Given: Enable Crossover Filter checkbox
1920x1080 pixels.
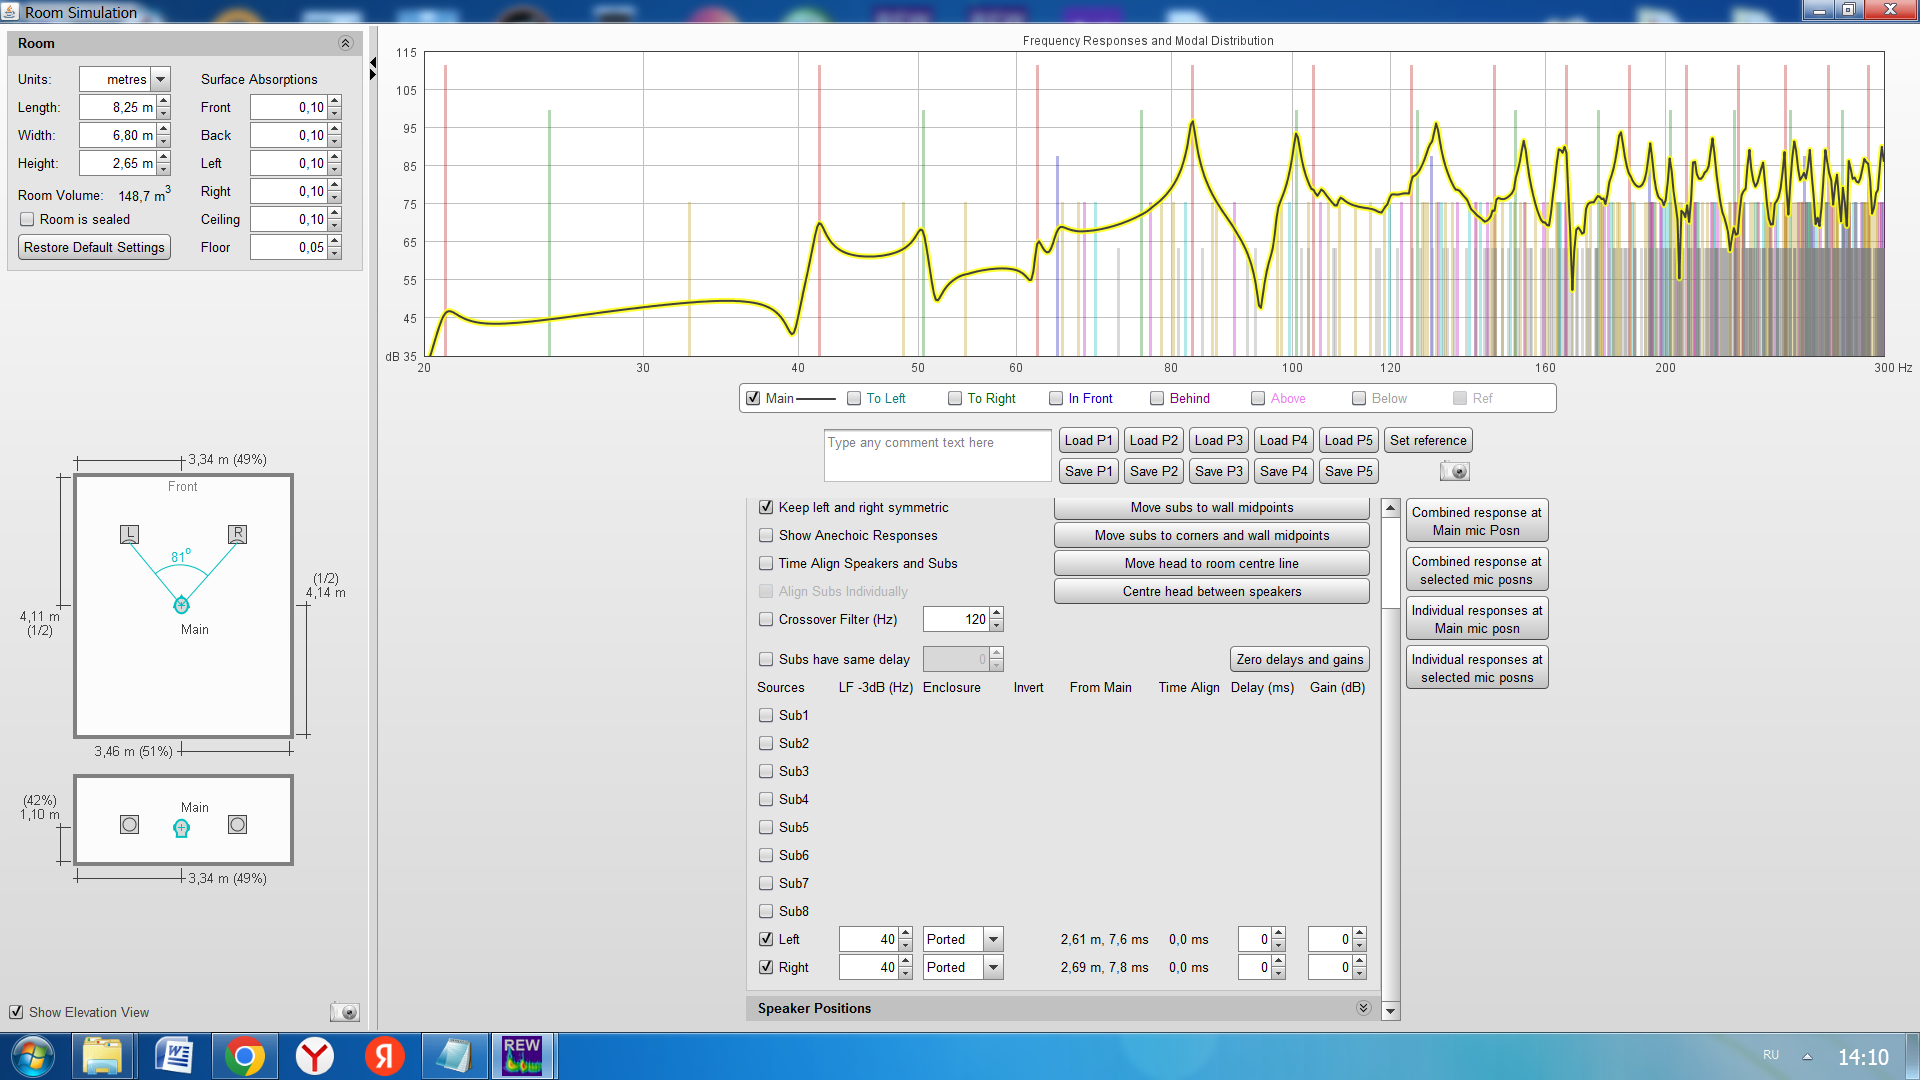Looking at the screenshot, I should point(766,619).
